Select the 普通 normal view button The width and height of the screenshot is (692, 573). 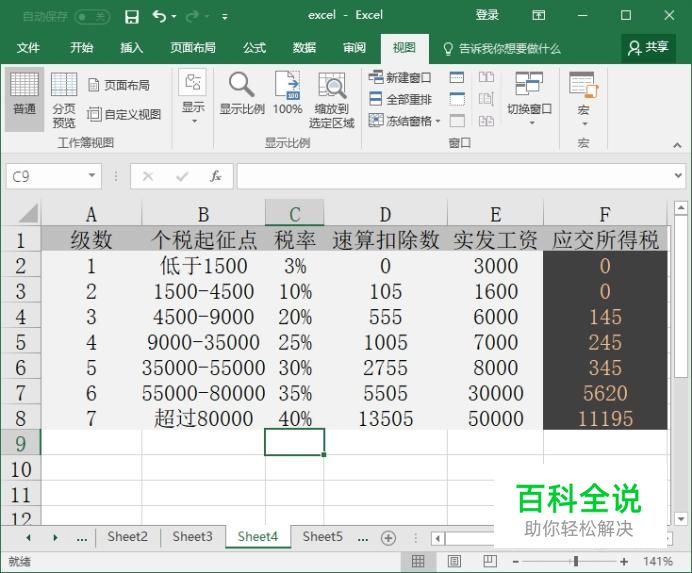(x=24, y=99)
